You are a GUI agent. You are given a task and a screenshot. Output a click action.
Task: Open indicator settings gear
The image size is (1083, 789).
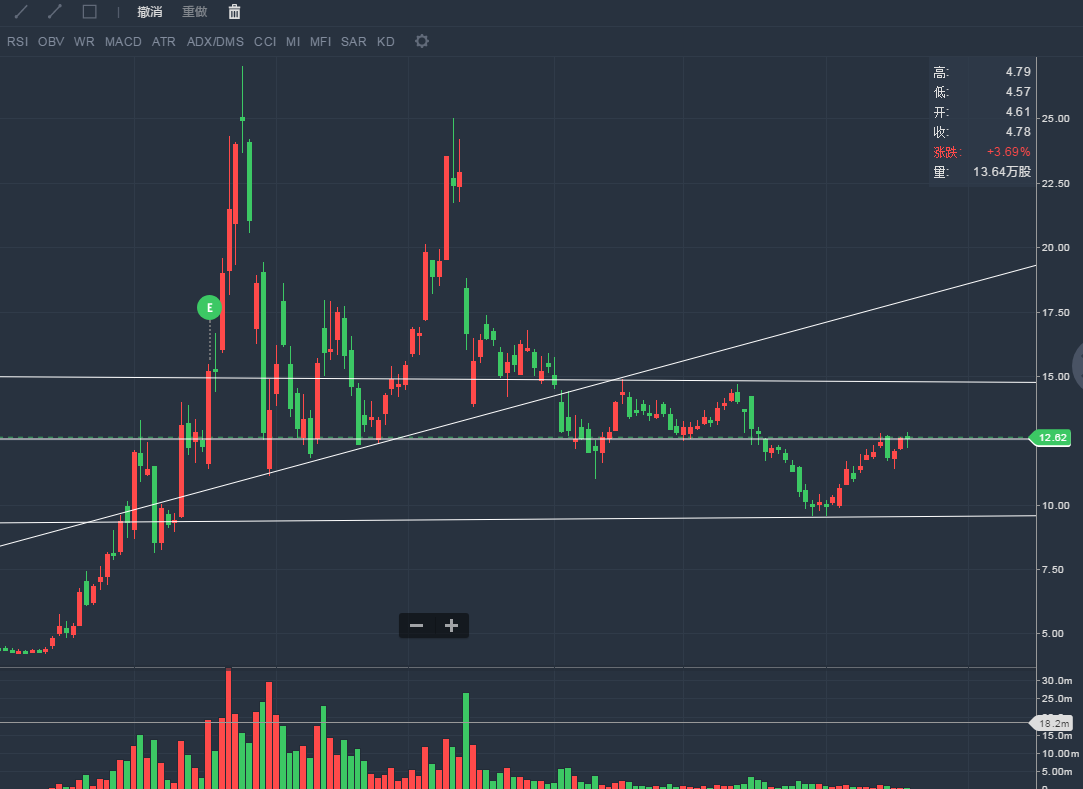pyautogui.click(x=421, y=41)
